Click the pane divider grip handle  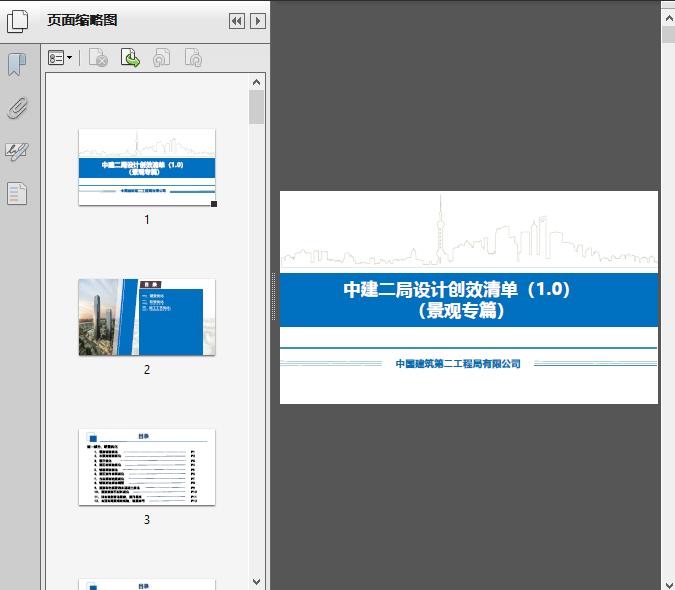pyautogui.click(x=273, y=297)
